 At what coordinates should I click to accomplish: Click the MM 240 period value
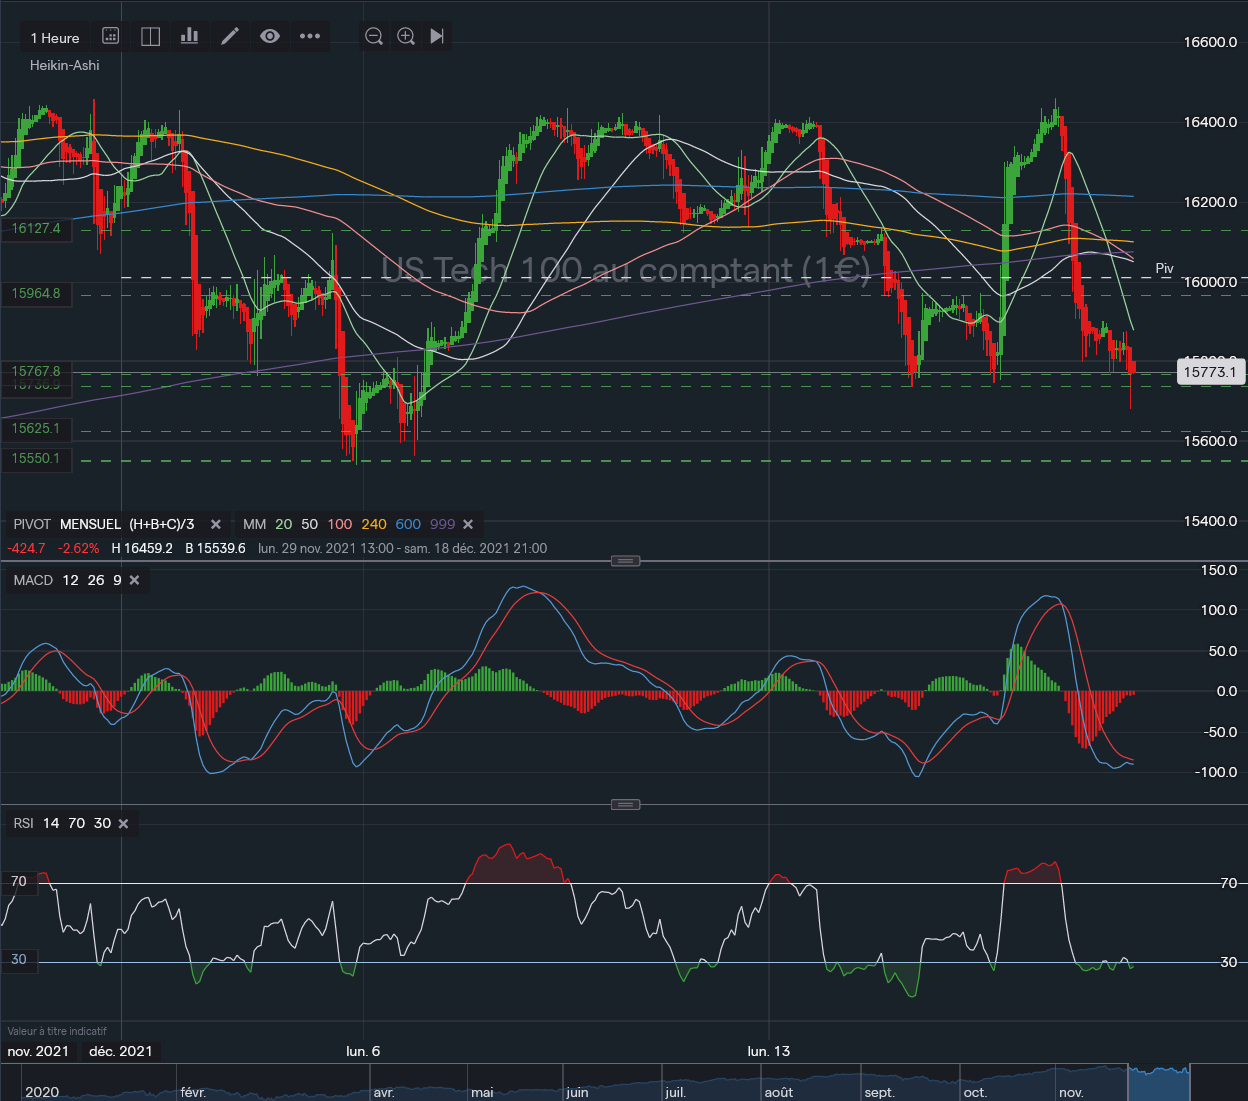[374, 524]
